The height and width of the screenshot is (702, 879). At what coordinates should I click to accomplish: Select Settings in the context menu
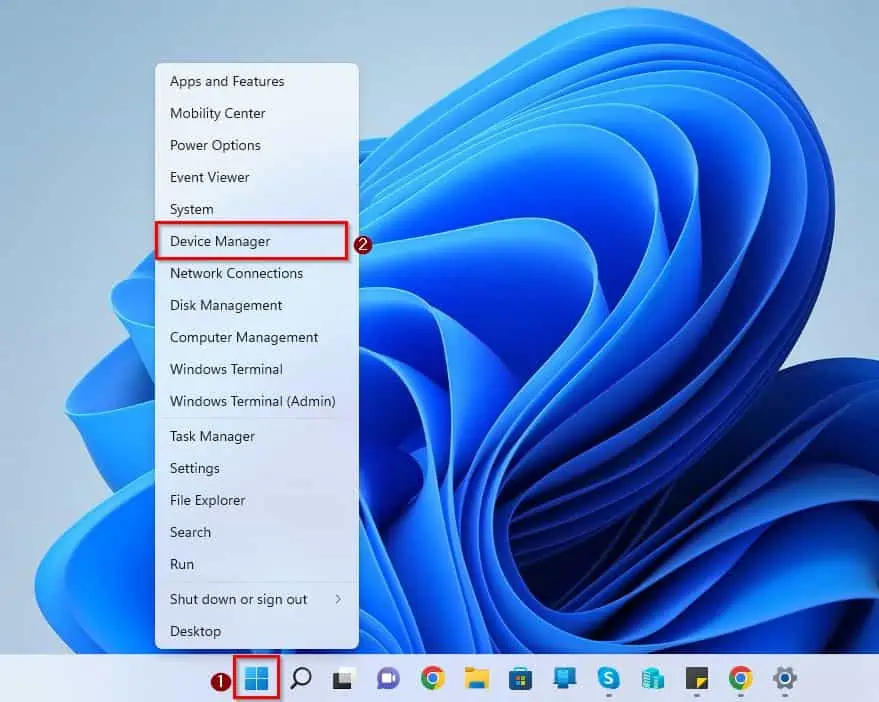click(x=257, y=468)
